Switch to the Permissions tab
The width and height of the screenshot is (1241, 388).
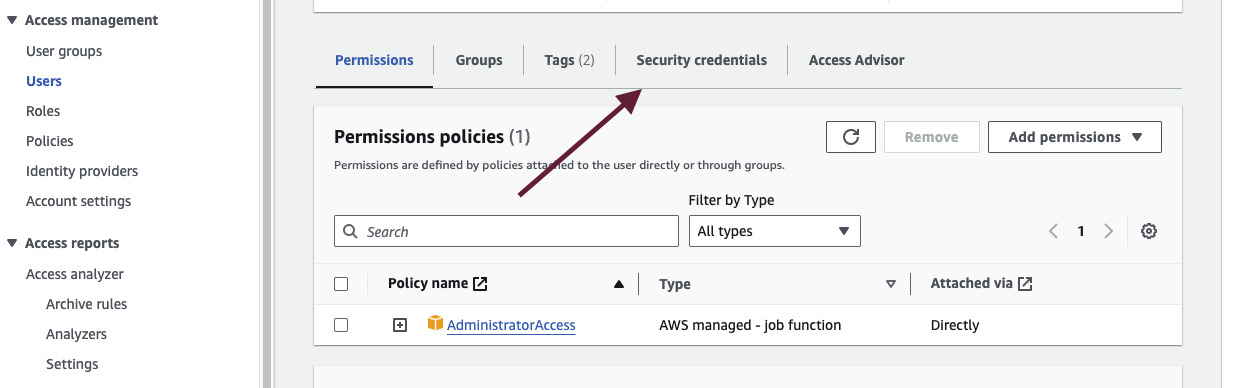coord(374,60)
